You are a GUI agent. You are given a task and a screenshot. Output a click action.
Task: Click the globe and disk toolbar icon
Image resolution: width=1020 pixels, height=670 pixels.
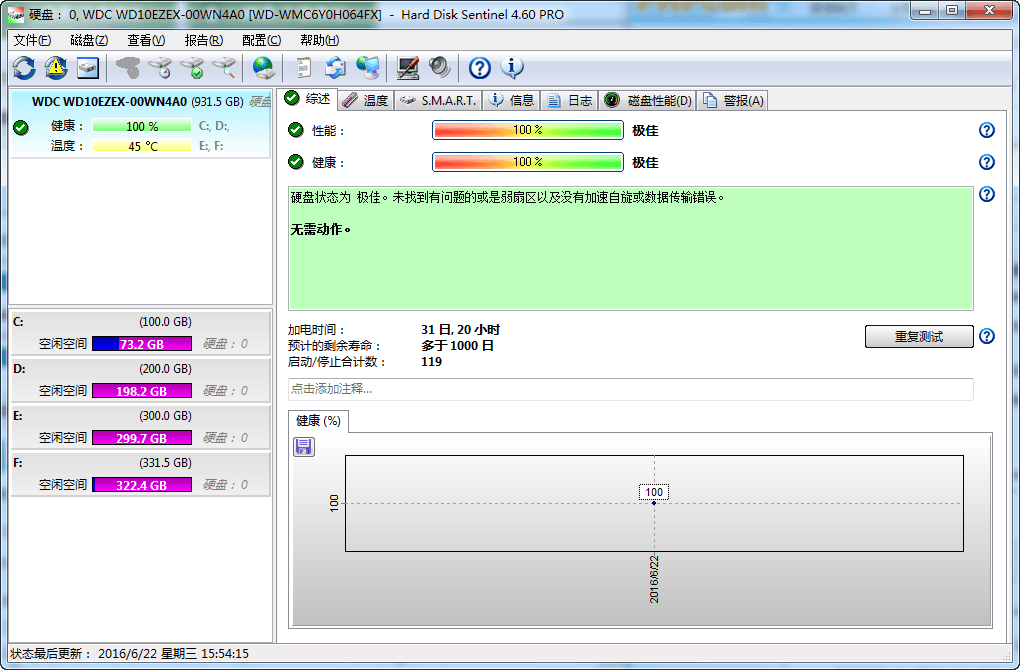point(263,68)
